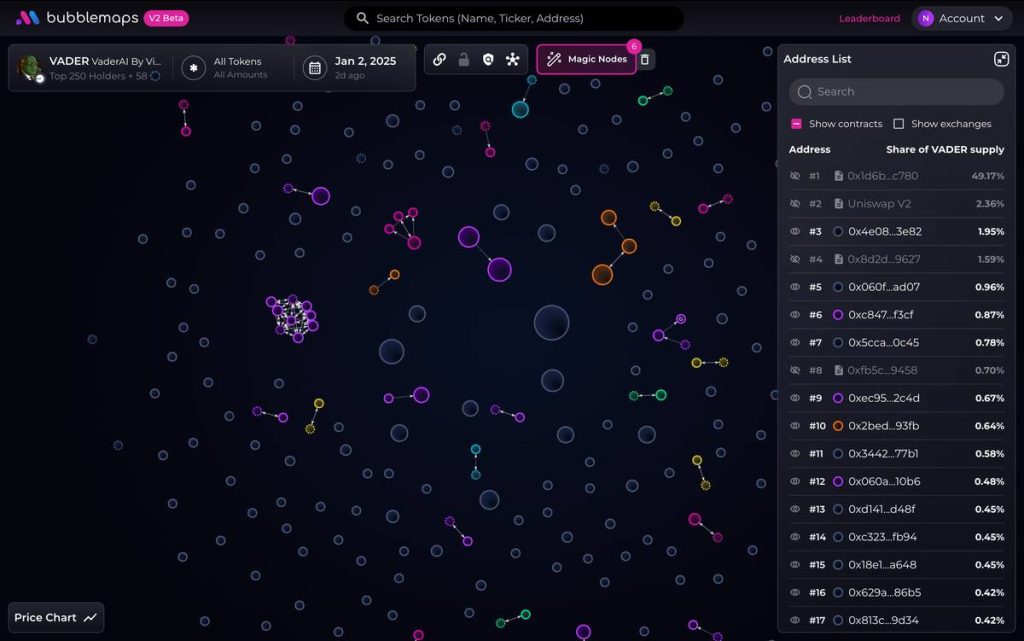Hide address #3 0x4e08...3e82

pos(795,232)
